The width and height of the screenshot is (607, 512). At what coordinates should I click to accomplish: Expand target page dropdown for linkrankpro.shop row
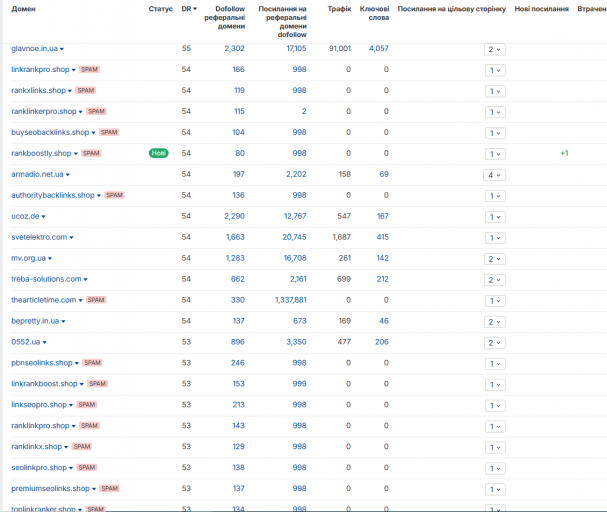[x=495, y=70]
